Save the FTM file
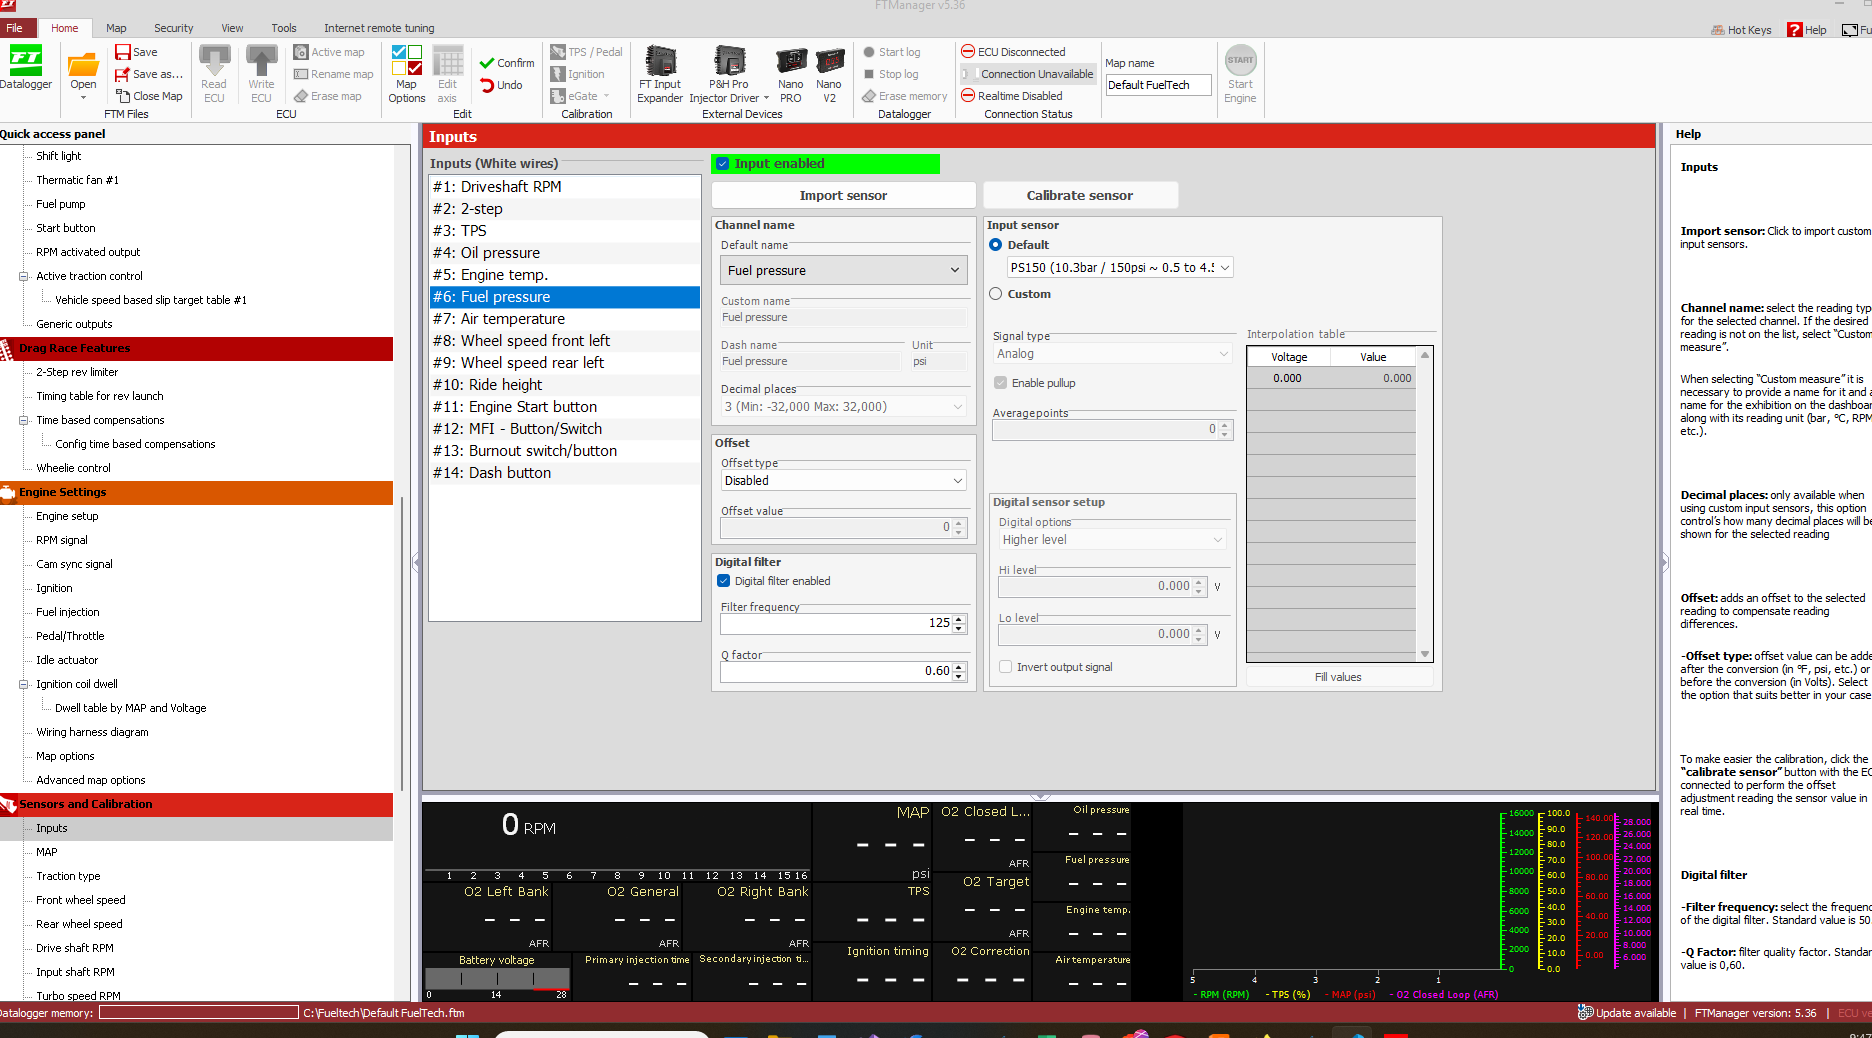Viewport: 1872px width, 1038px height. [136, 52]
